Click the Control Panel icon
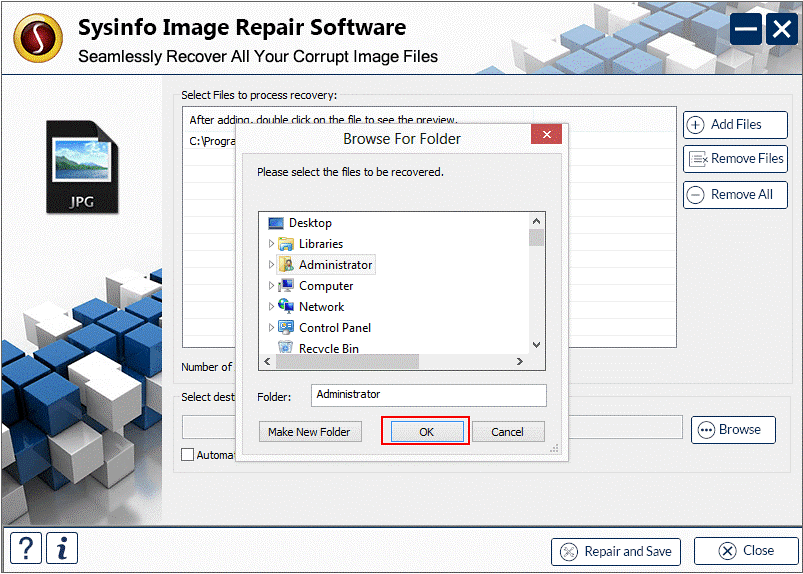The height and width of the screenshot is (574, 803). pyautogui.click(x=286, y=327)
